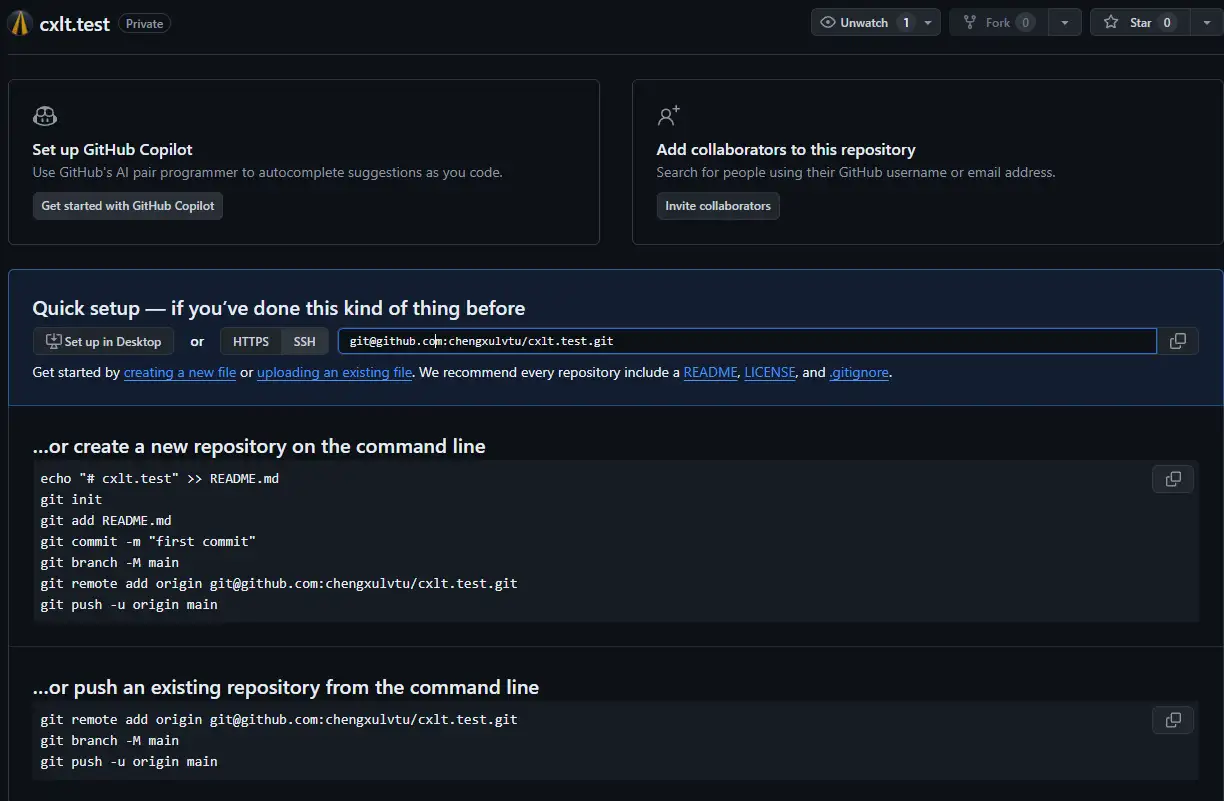The height and width of the screenshot is (801, 1224).
Task: Click Get started with GitHub Copilot
Action: pyautogui.click(x=128, y=206)
